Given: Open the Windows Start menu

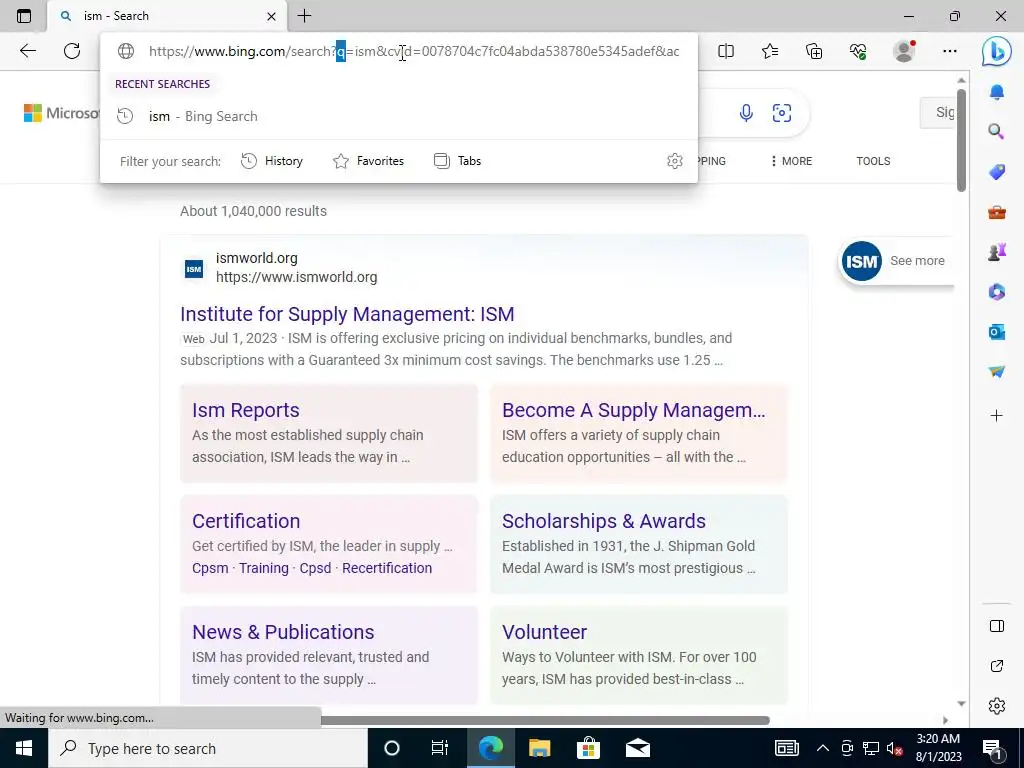Looking at the screenshot, I should click(x=24, y=748).
